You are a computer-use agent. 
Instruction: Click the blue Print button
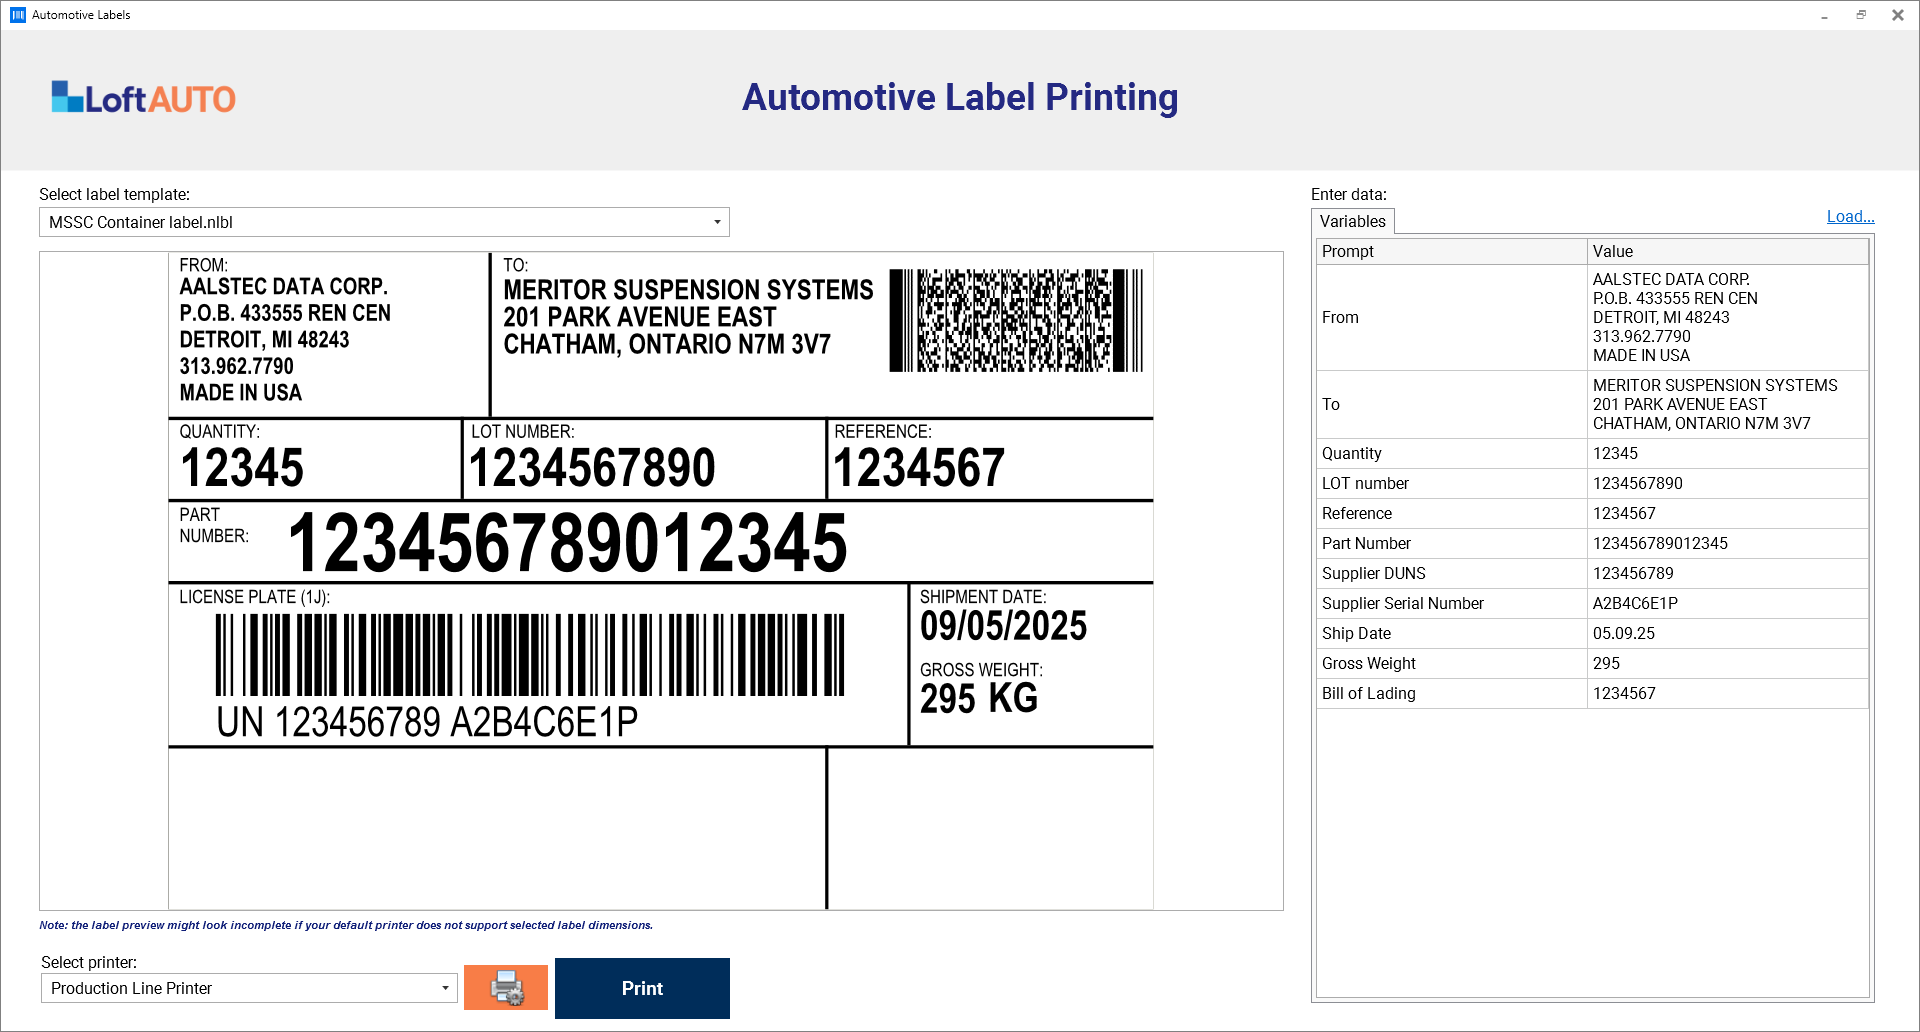coord(642,988)
